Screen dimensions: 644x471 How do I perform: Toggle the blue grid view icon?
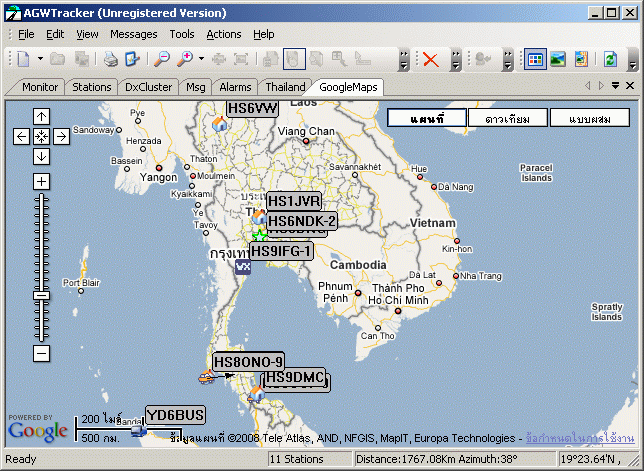[x=535, y=59]
